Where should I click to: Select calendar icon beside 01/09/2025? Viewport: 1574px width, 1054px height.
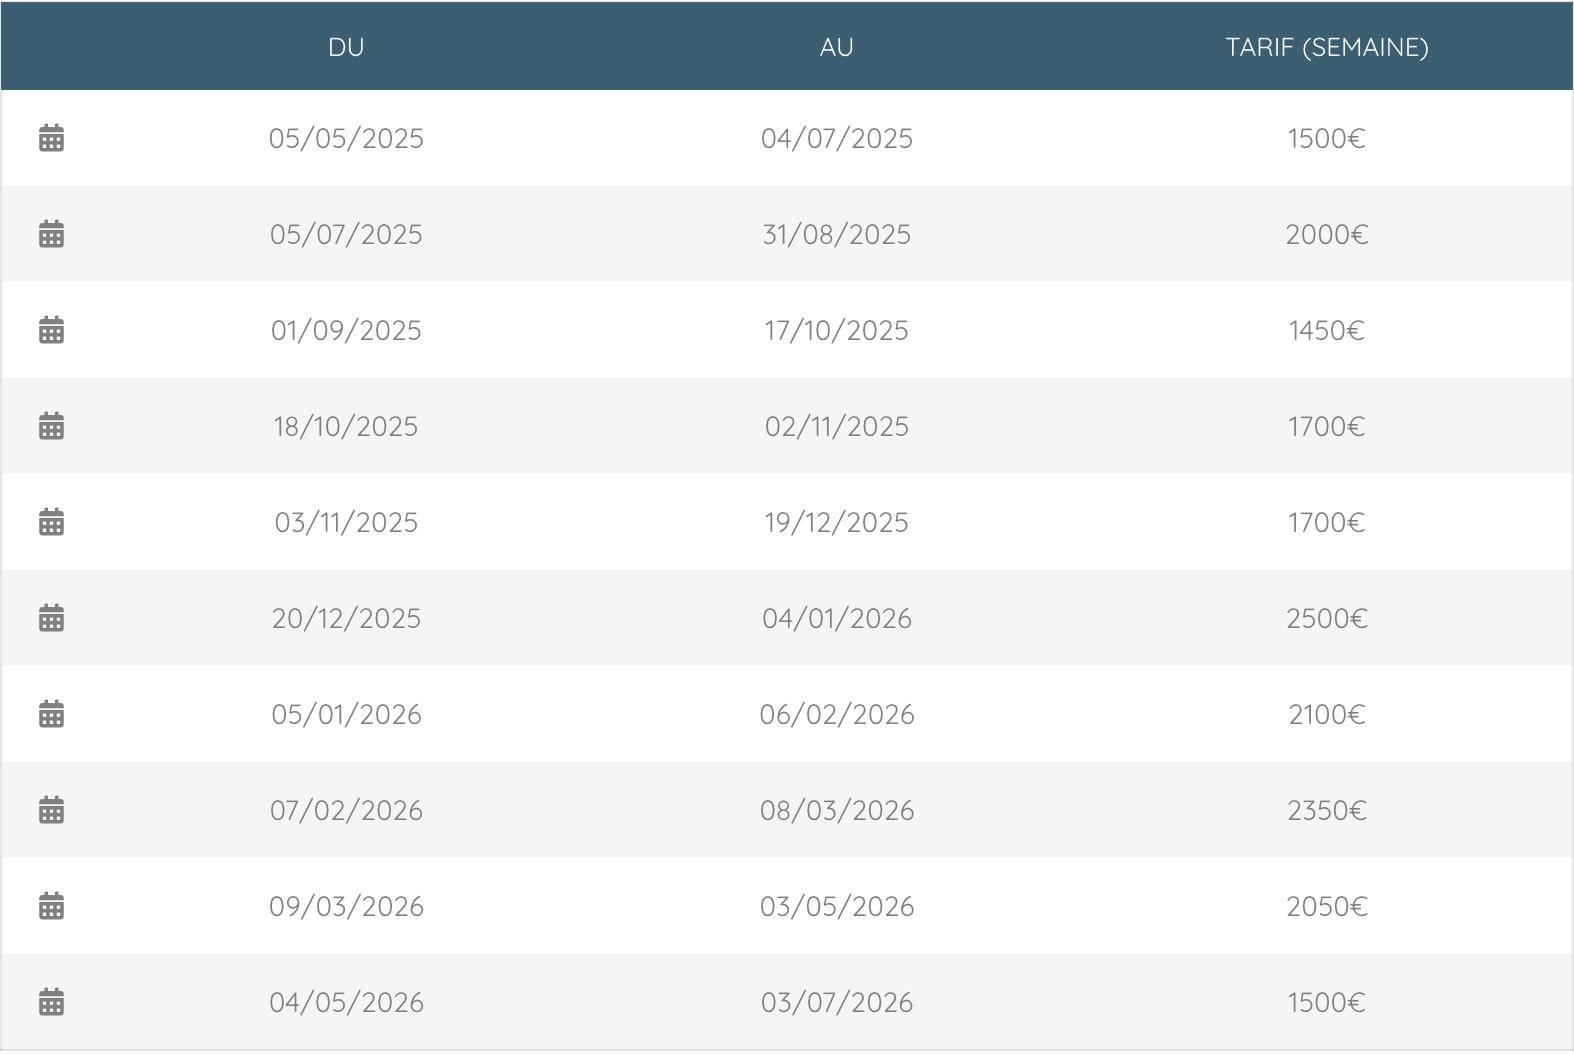pyautogui.click(x=51, y=330)
